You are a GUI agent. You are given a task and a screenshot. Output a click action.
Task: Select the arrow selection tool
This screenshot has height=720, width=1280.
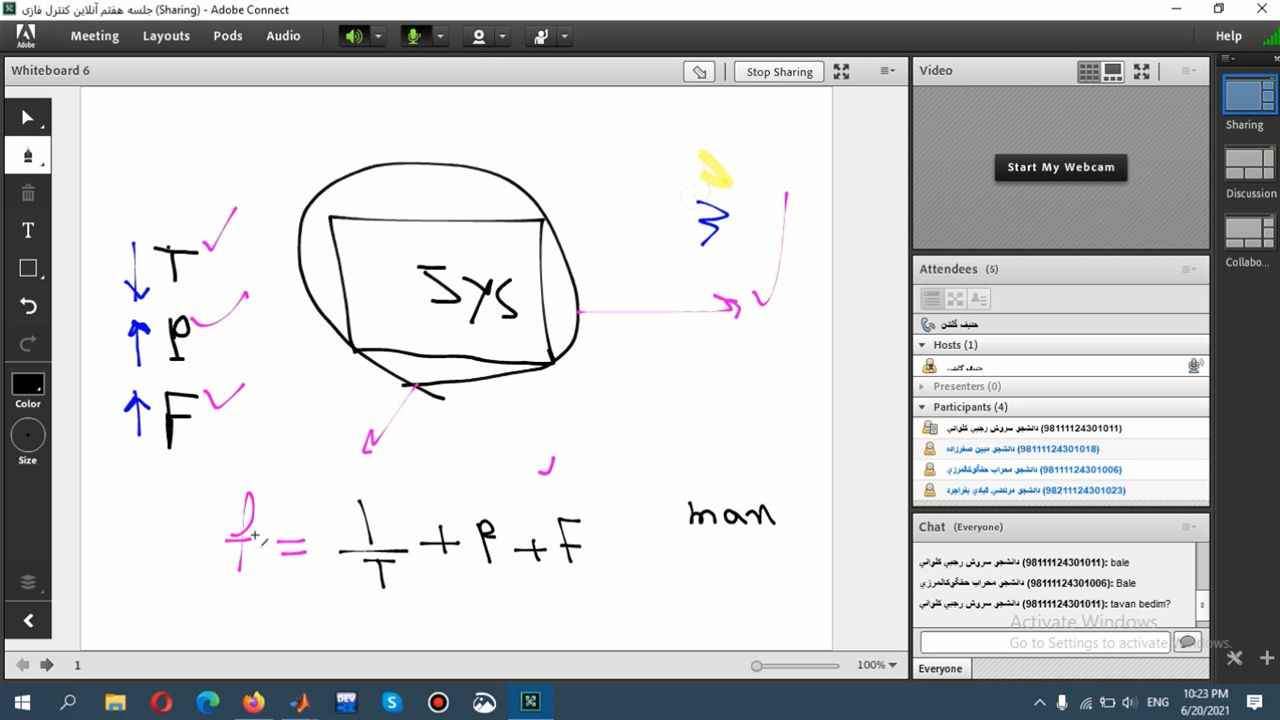pos(27,118)
